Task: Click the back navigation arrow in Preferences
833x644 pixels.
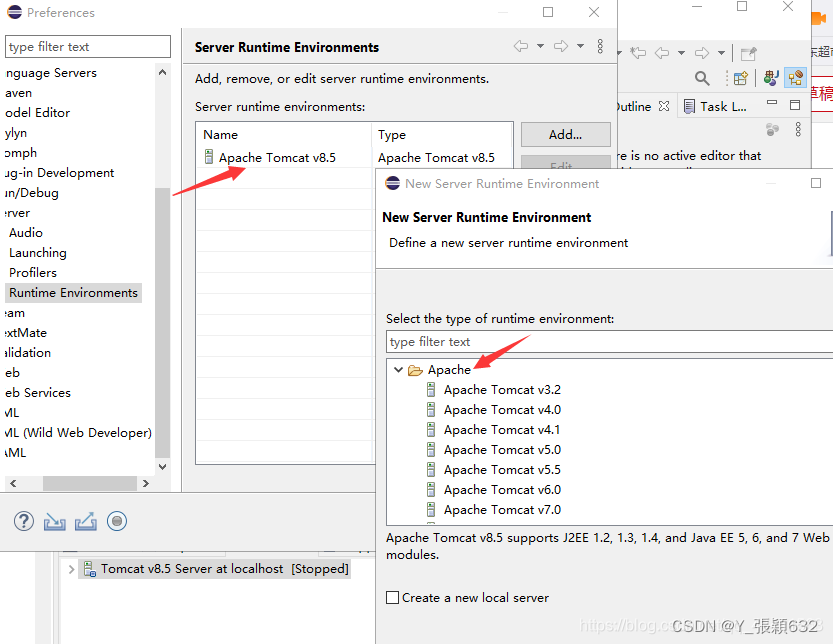Action: [x=520, y=46]
